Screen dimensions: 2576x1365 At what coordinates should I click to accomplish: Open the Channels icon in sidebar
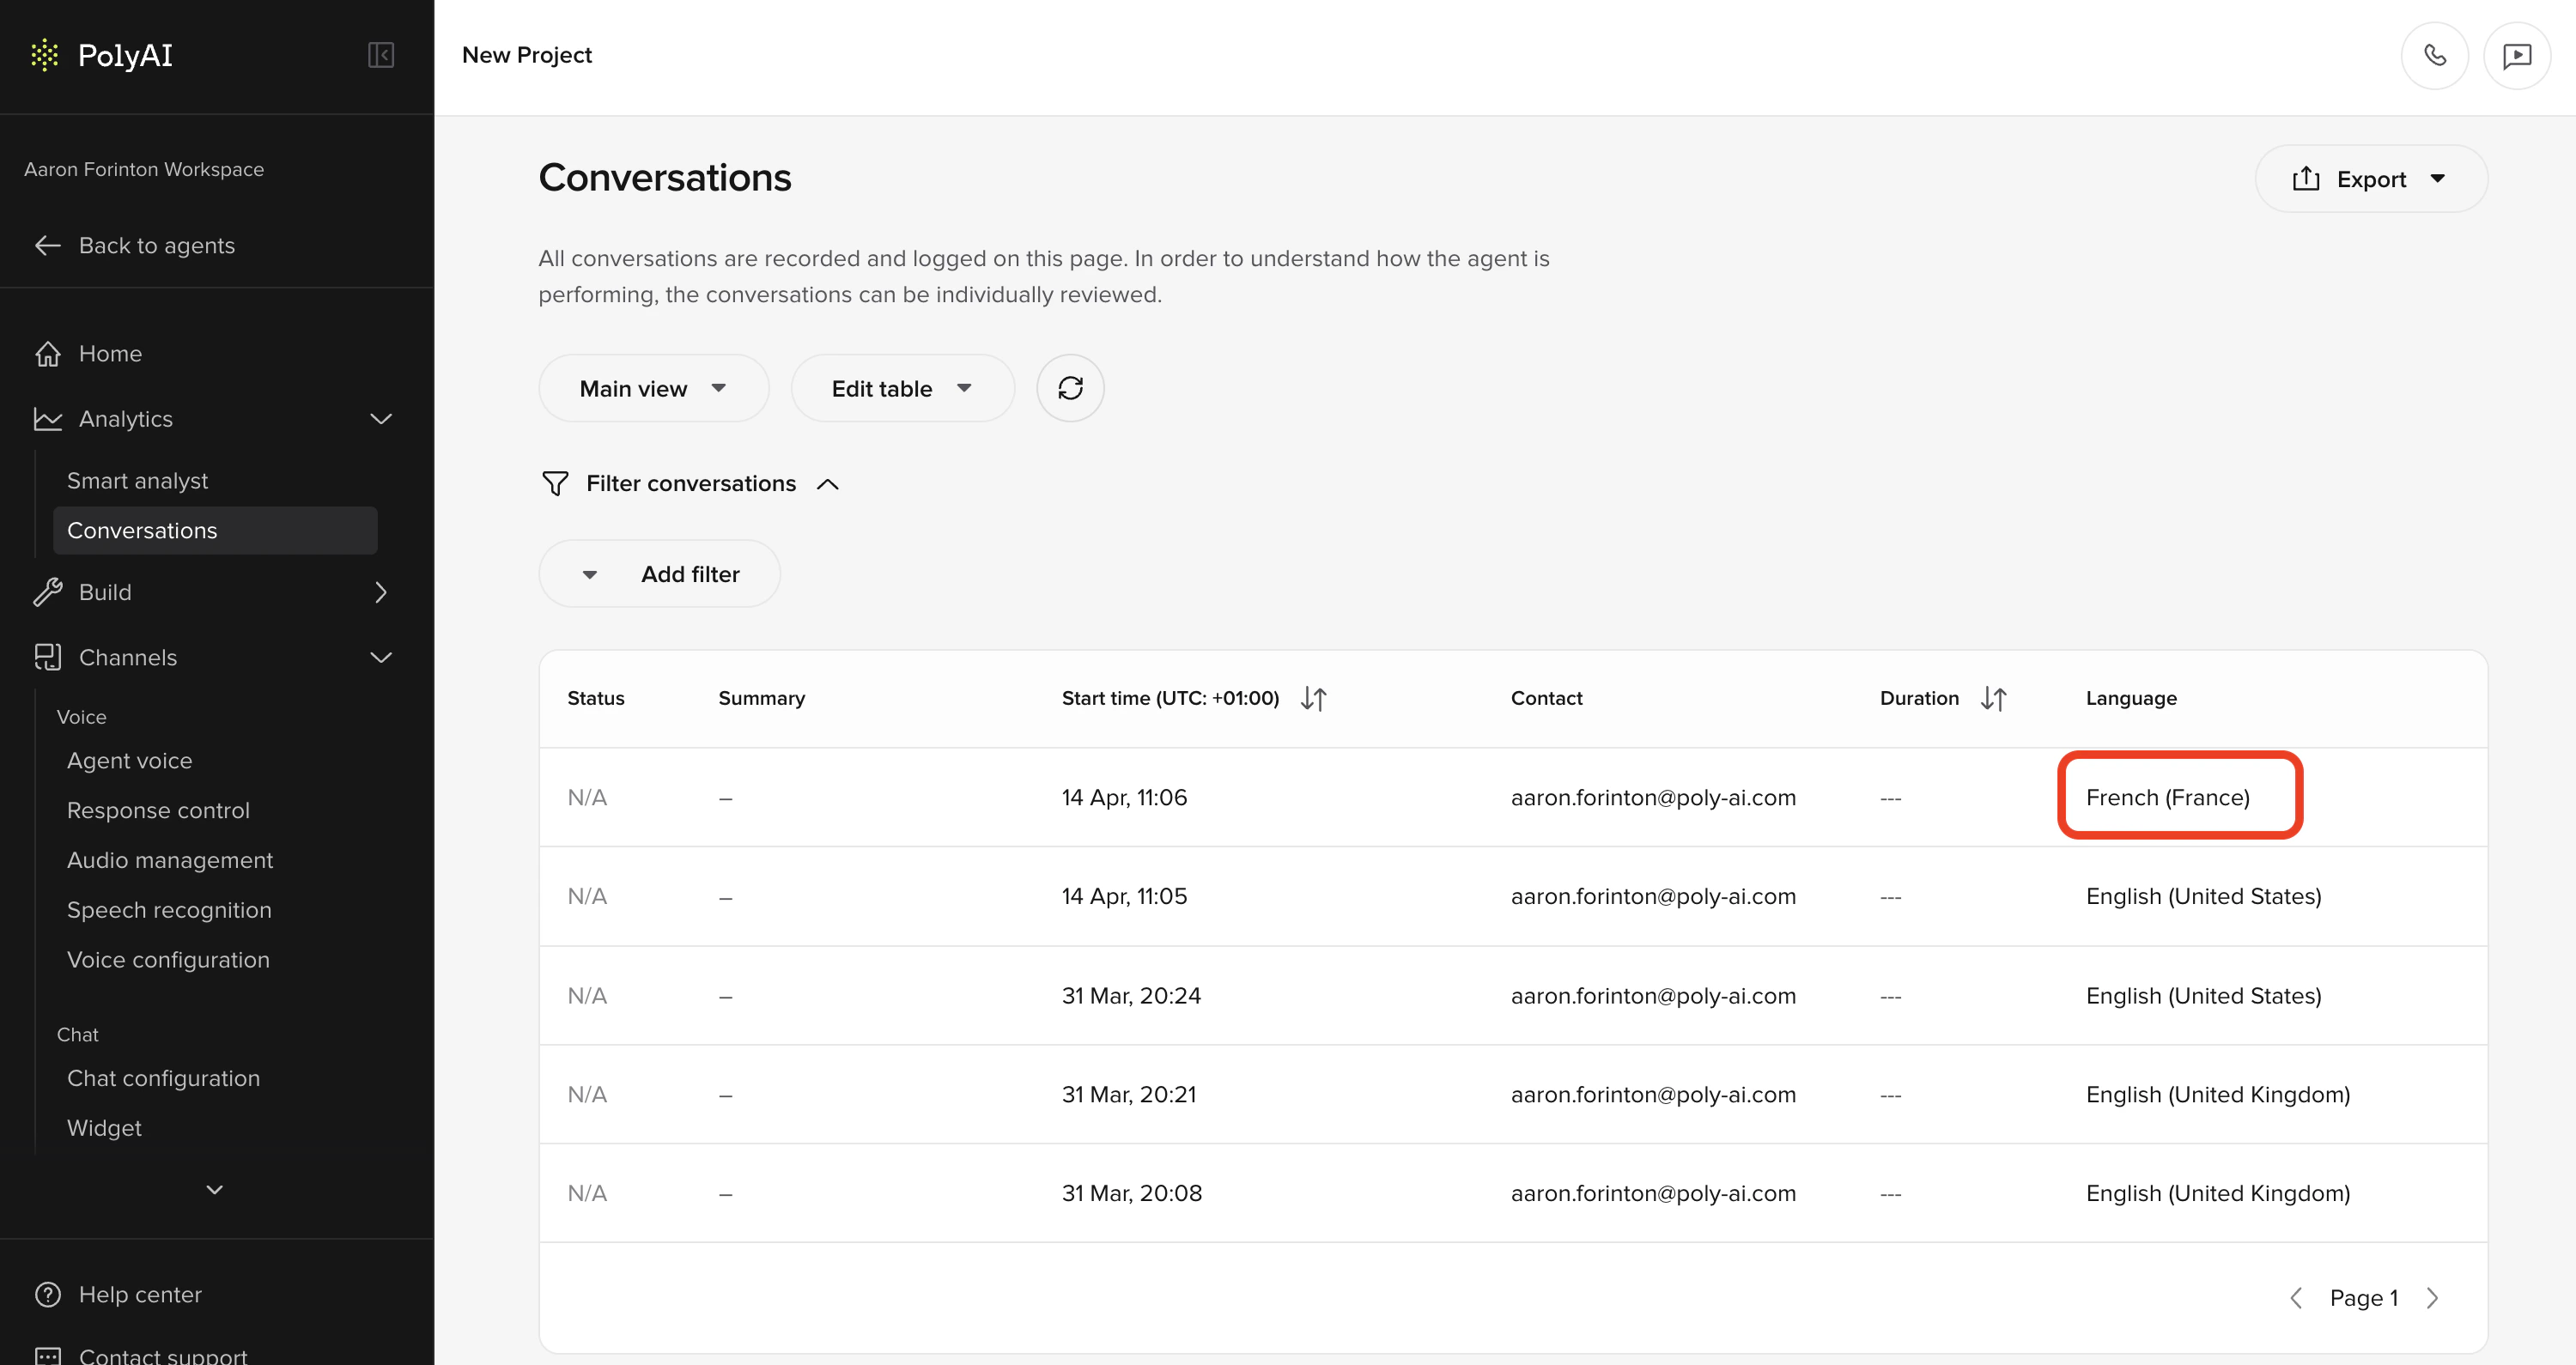pyautogui.click(x=48, y=657)
